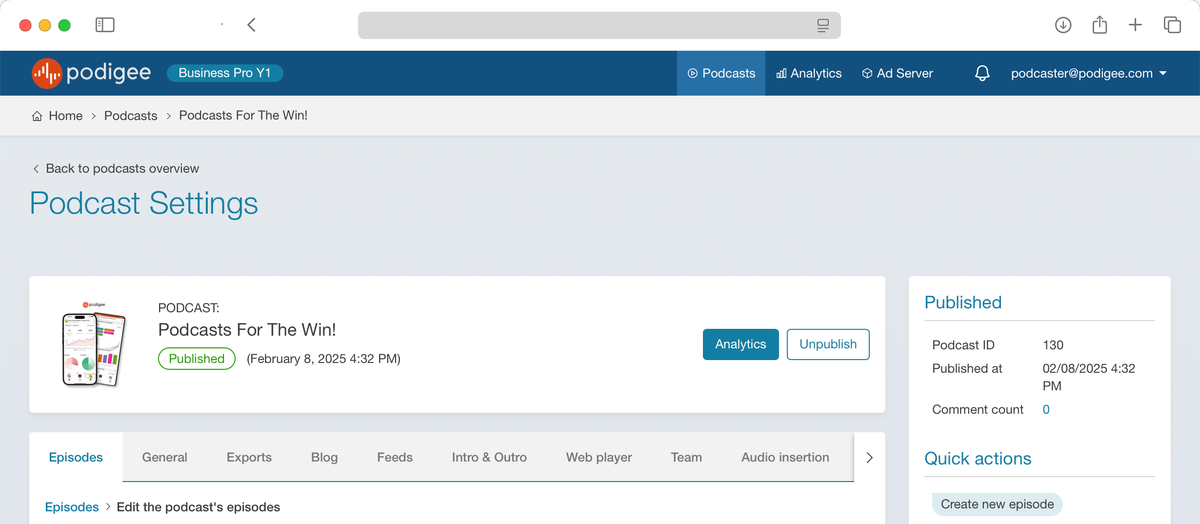
Task: Click the 02/08/2025 4:32 PM value
Action: pos(1088,377)
